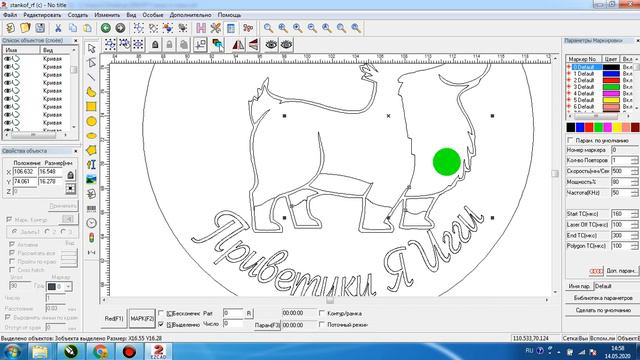The height and width of the screenshot is (360, 640).
Task: Click the gray Redo arrow icon
Action: (x=120, y=28)
